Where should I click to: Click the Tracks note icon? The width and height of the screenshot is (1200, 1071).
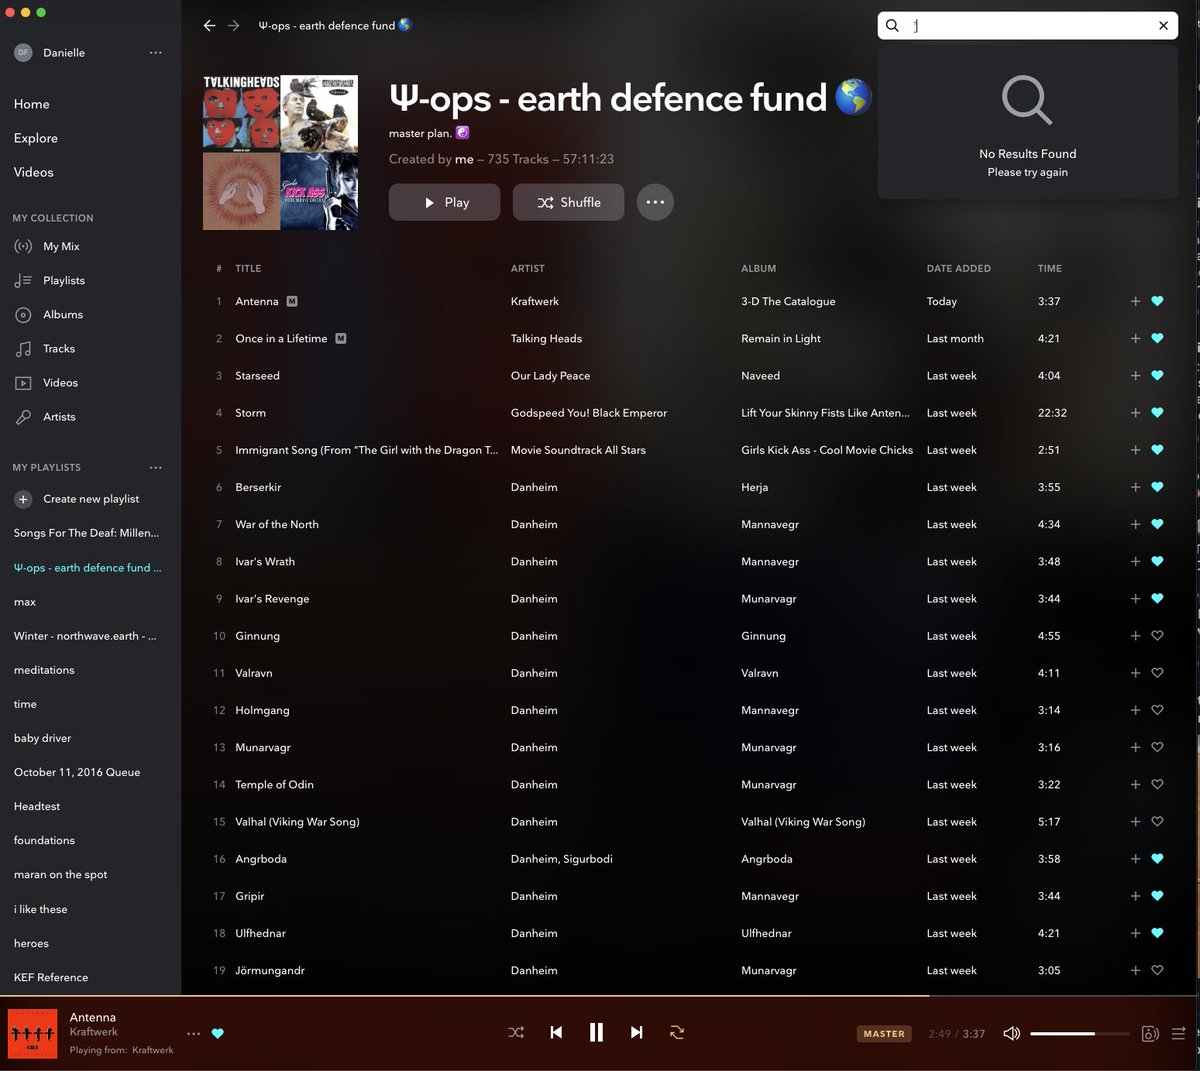[x=23, y=349]
